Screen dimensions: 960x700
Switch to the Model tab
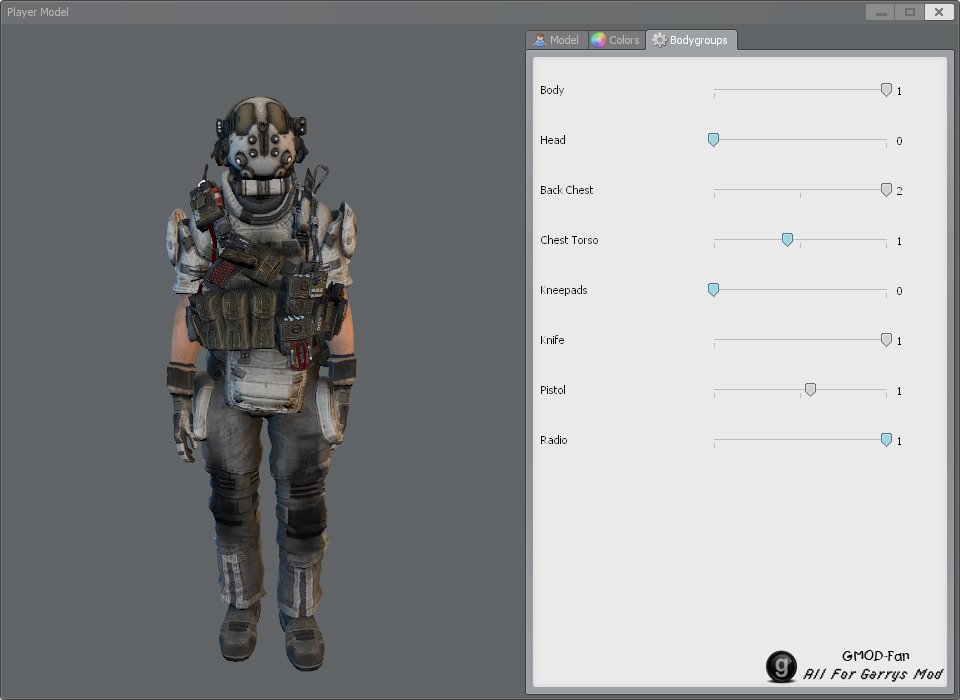[557, 40]
